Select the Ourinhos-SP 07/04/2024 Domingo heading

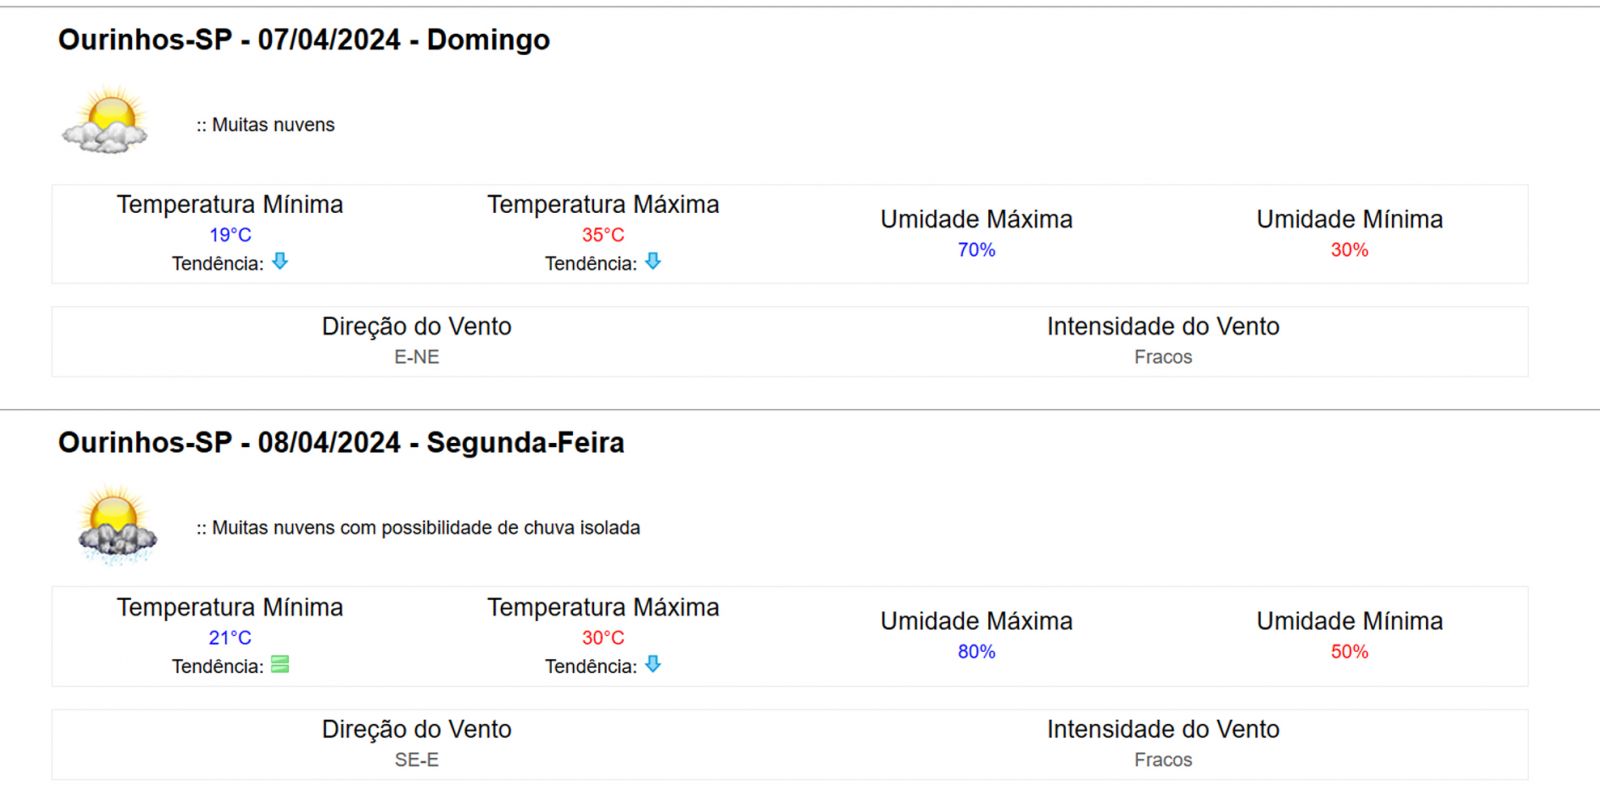pyautogui.click(x=304, y=40)
